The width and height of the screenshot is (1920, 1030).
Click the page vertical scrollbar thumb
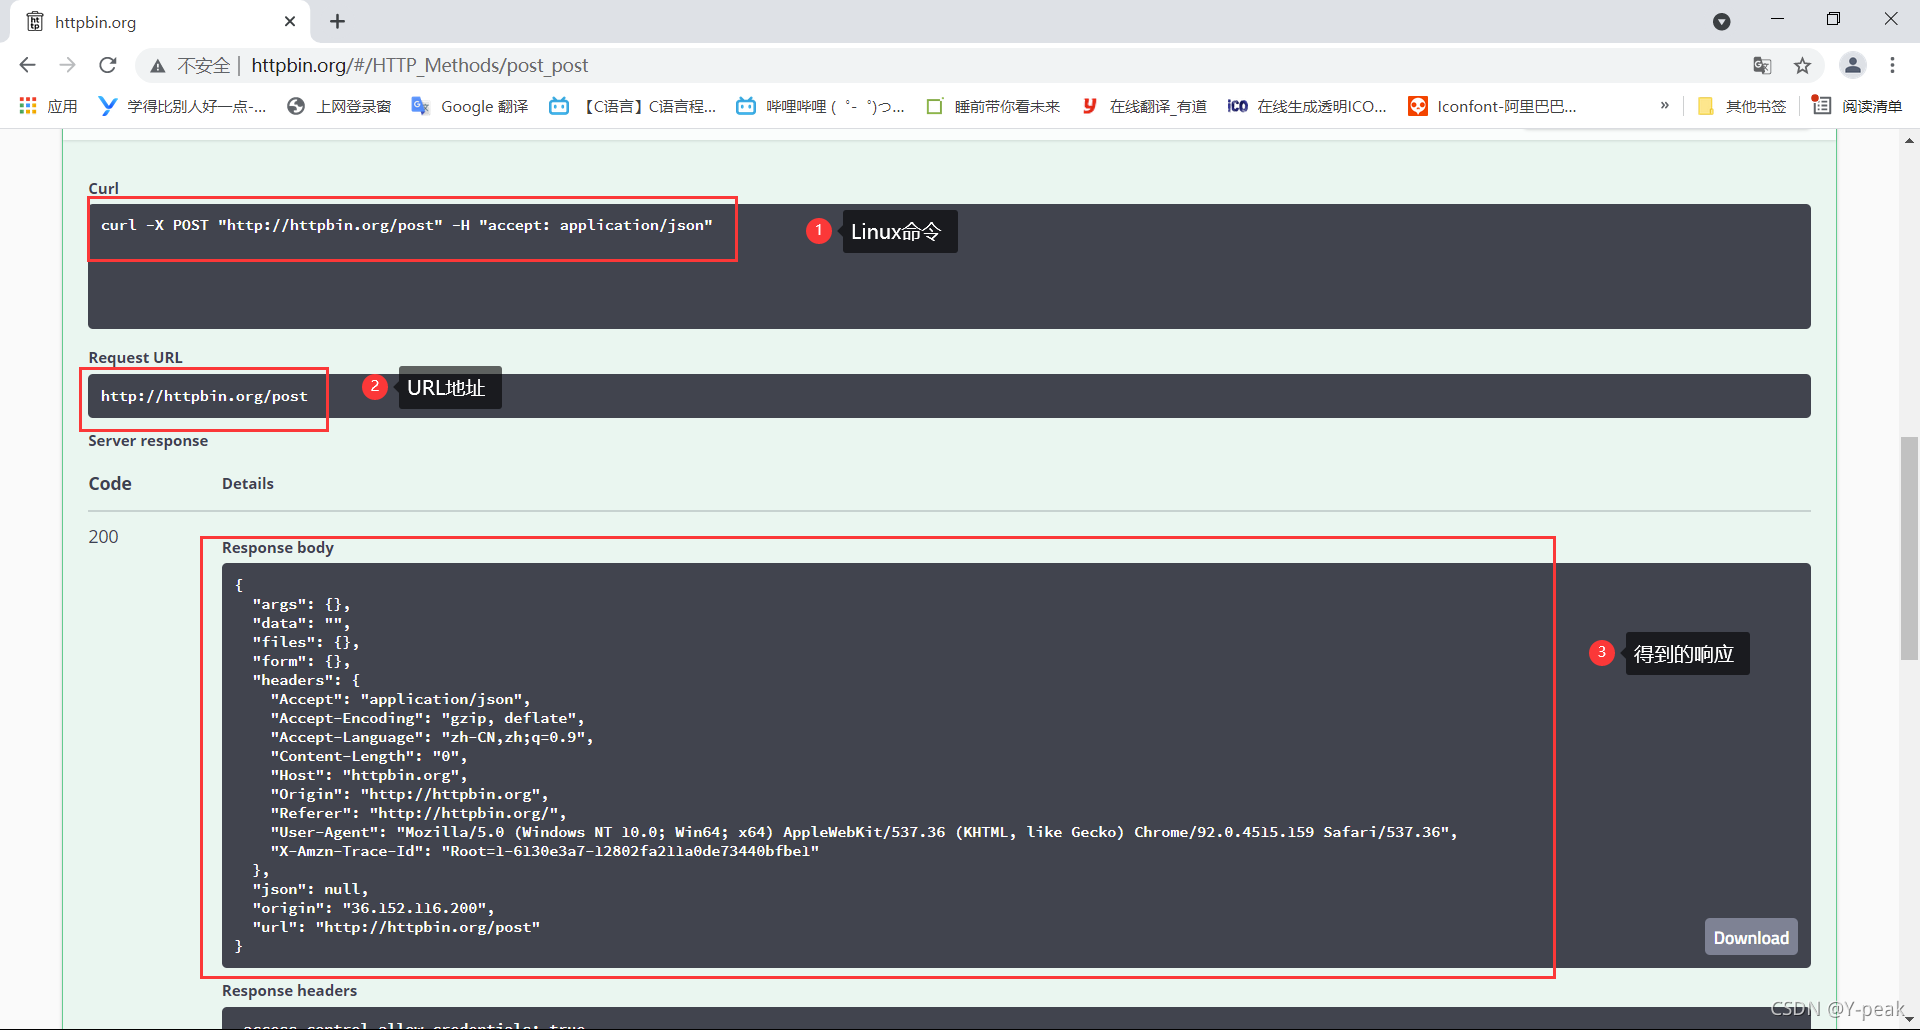pos(1909,548)
